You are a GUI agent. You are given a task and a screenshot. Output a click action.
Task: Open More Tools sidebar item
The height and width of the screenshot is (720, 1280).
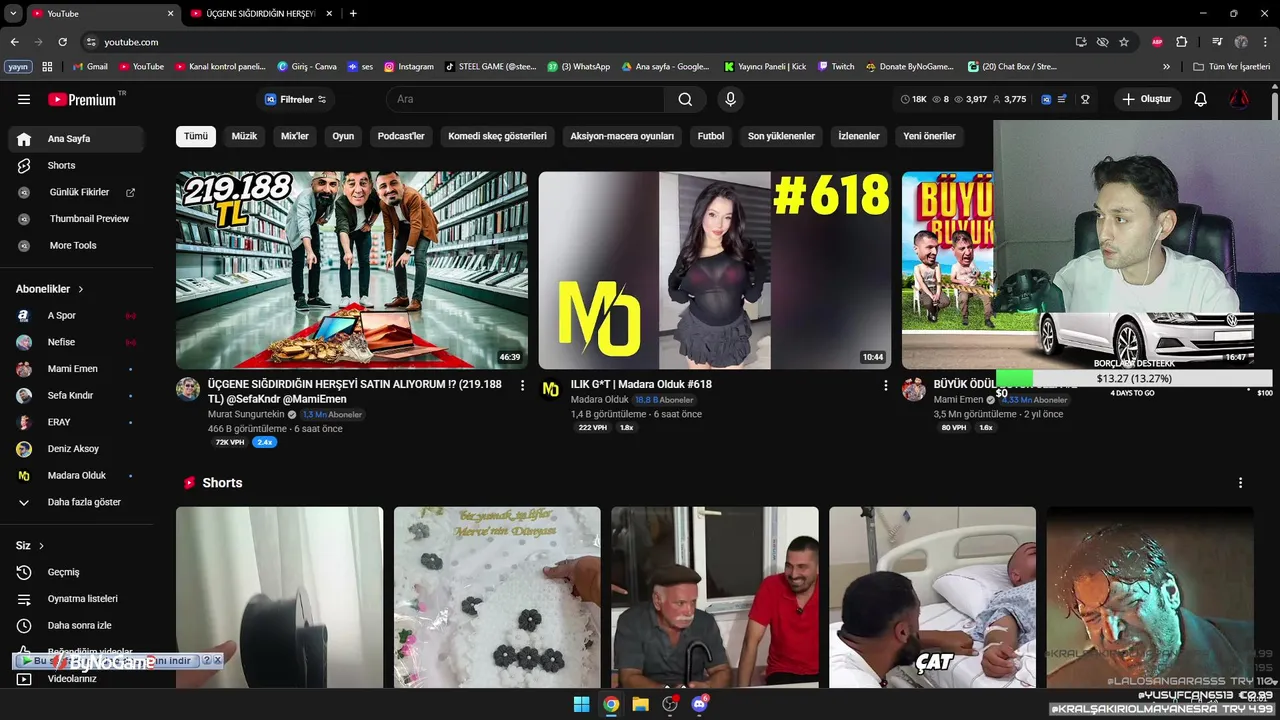(x=76, y=245)
